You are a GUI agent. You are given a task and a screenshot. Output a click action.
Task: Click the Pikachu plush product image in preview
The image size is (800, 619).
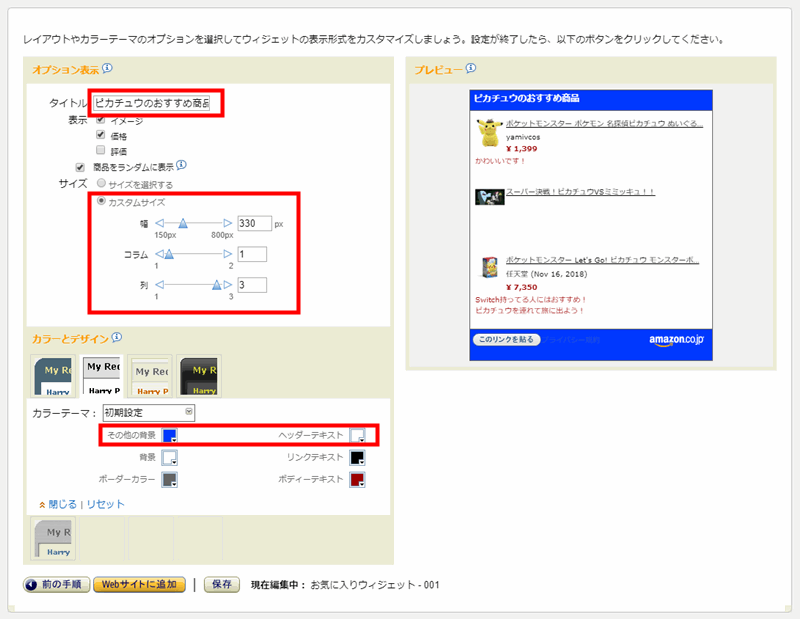pos(489,132)
